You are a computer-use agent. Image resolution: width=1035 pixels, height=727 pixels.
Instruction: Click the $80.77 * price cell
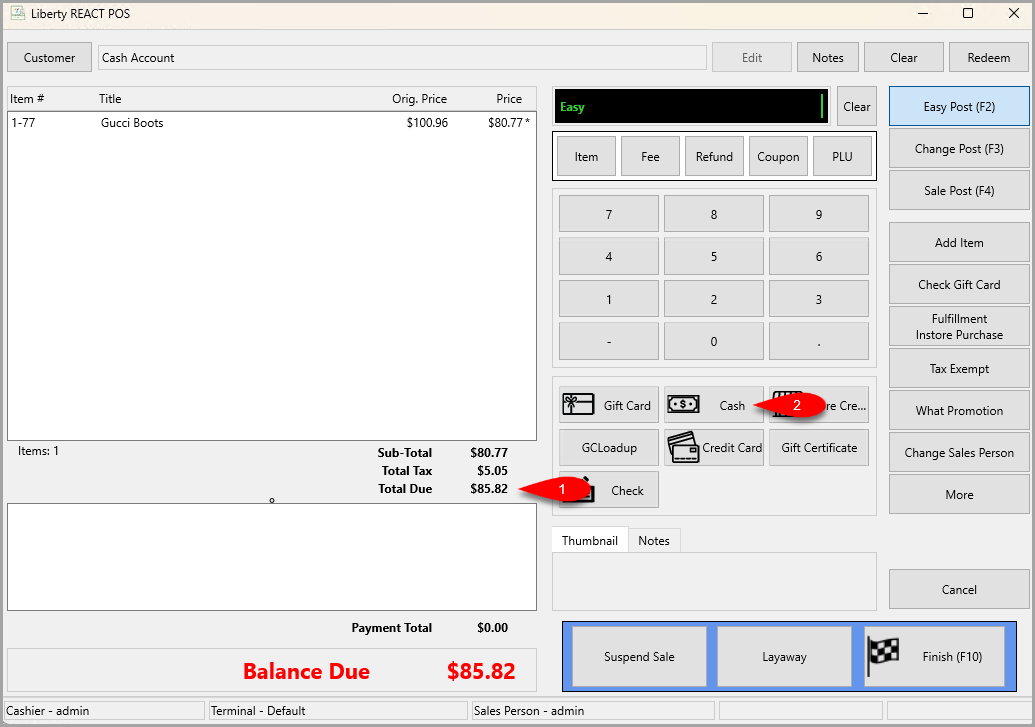pos(509,123)
